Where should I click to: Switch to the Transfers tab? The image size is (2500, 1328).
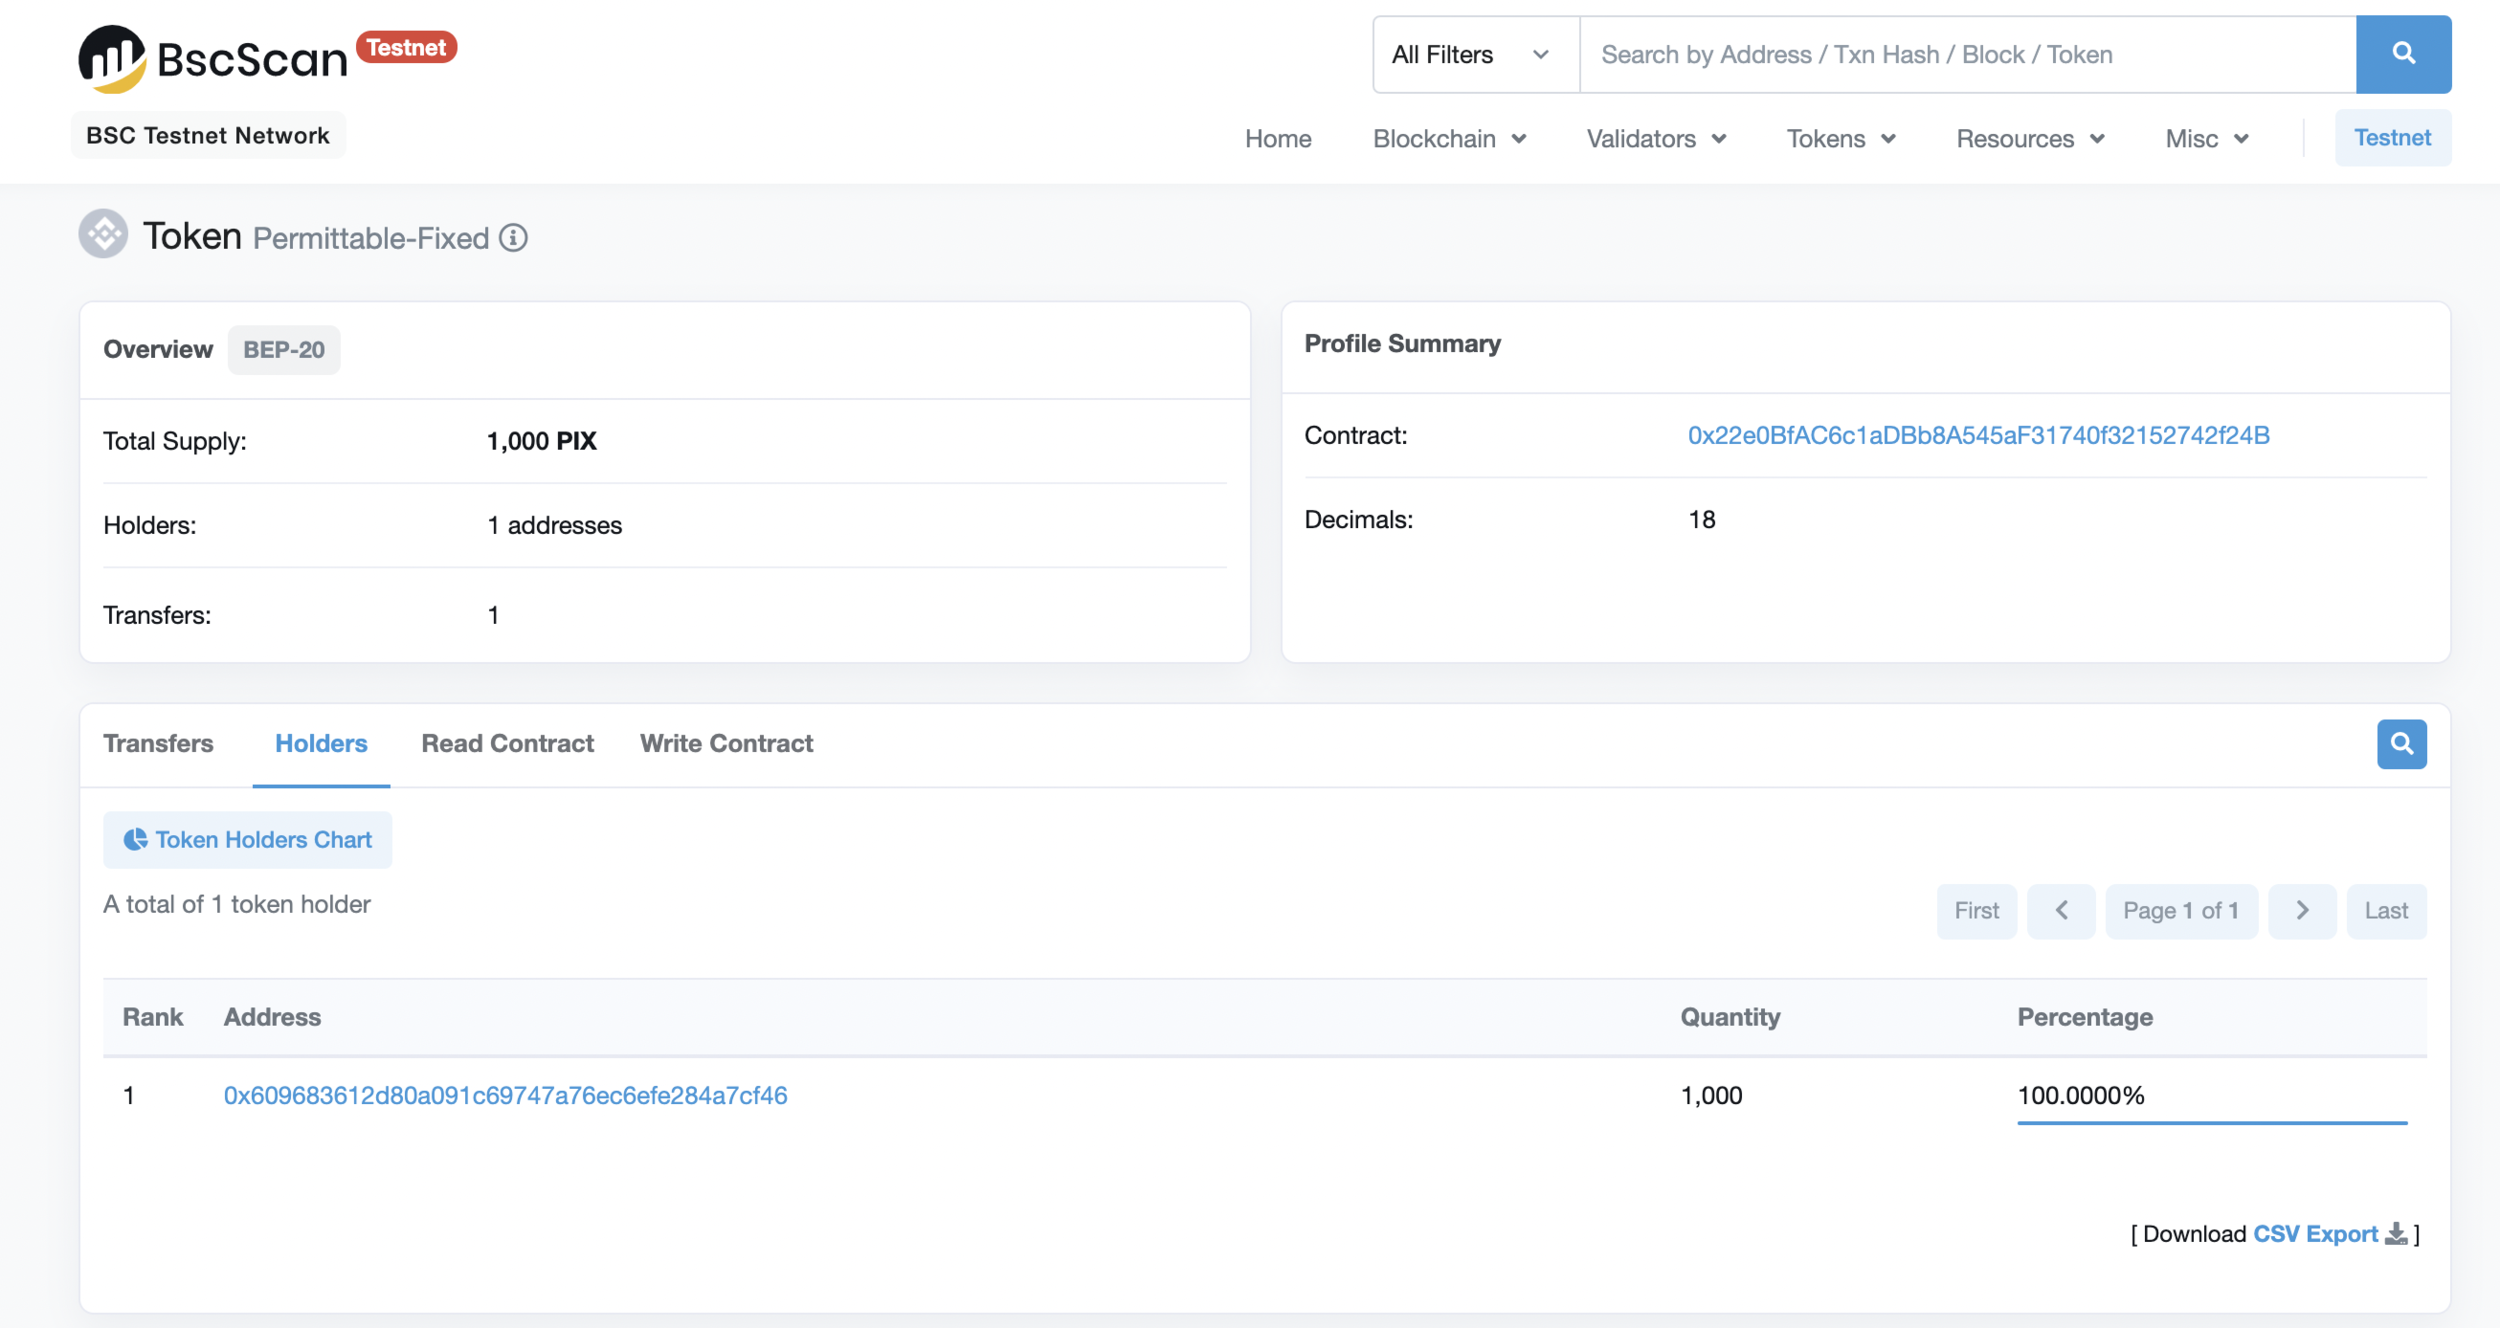(158, 744)
